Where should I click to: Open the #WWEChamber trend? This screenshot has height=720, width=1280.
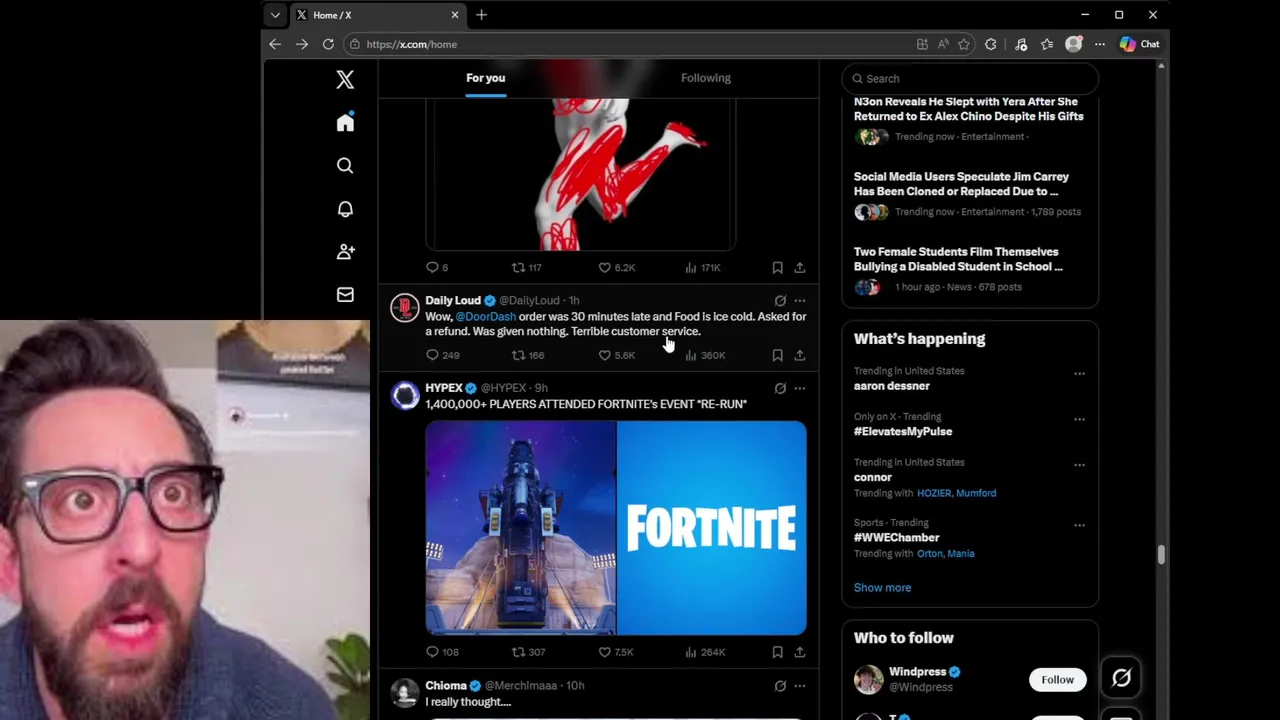coord(896,538)
